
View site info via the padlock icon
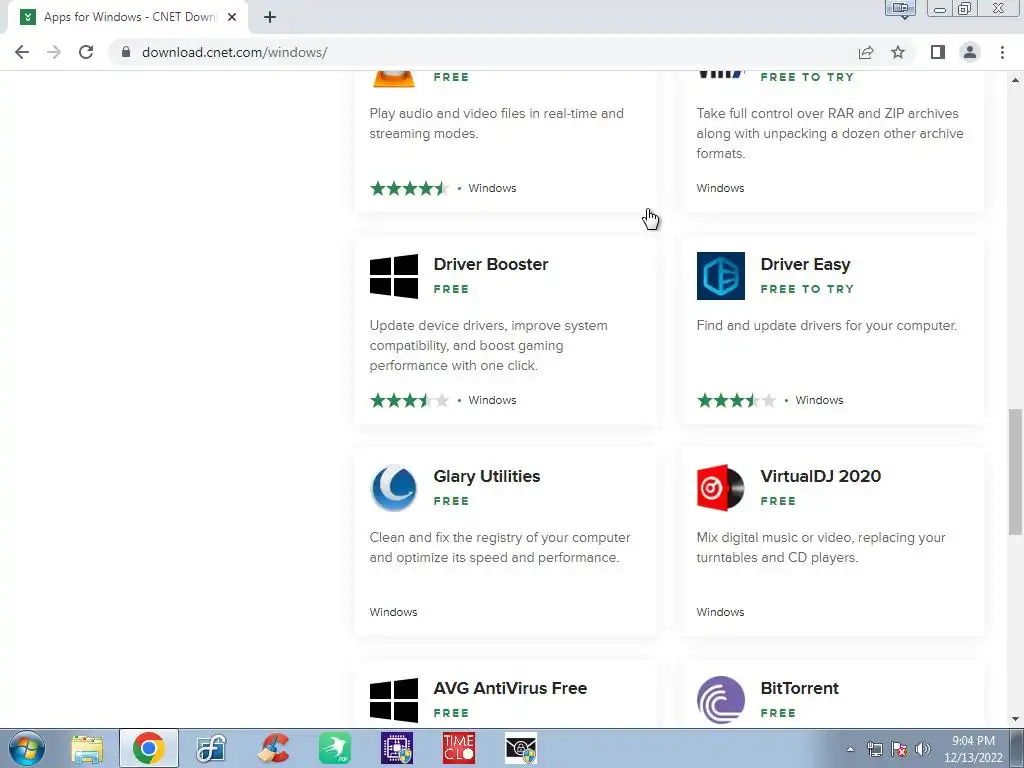point(126,52)
